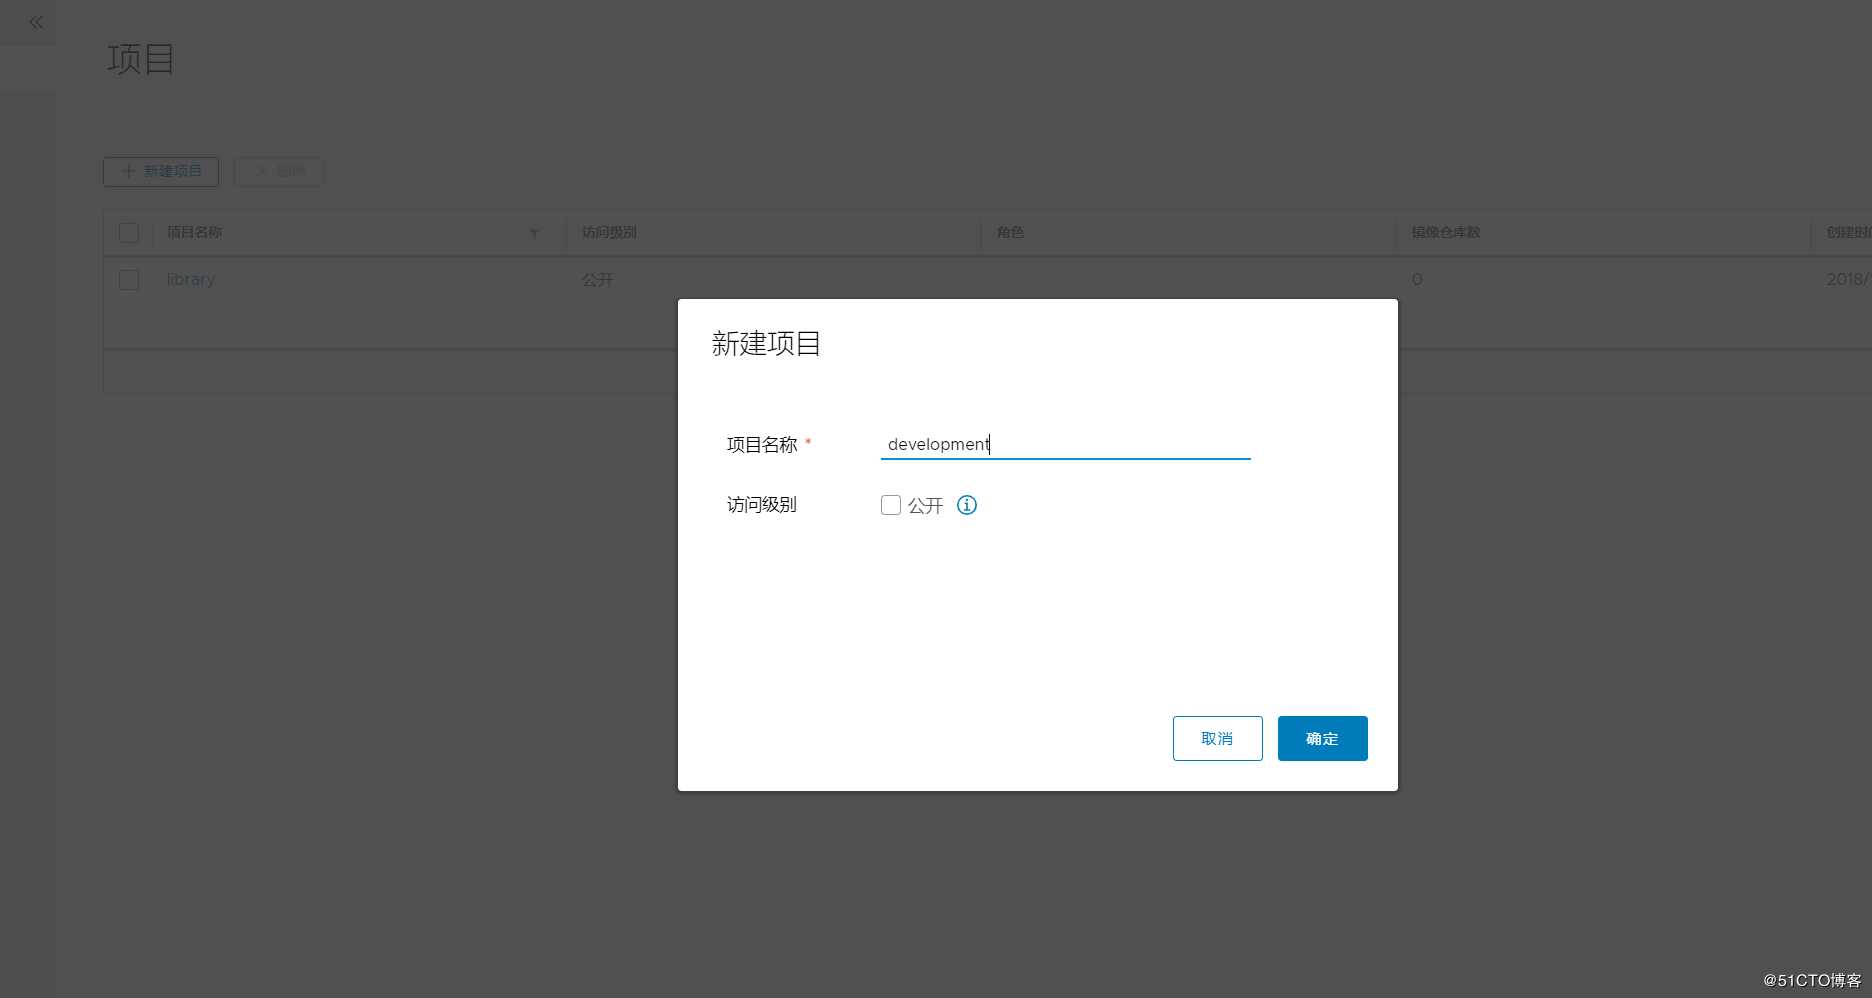Sort by 角色 column header
Image resolution: width=1872 pixels, height=998 pixels.
1010,232
